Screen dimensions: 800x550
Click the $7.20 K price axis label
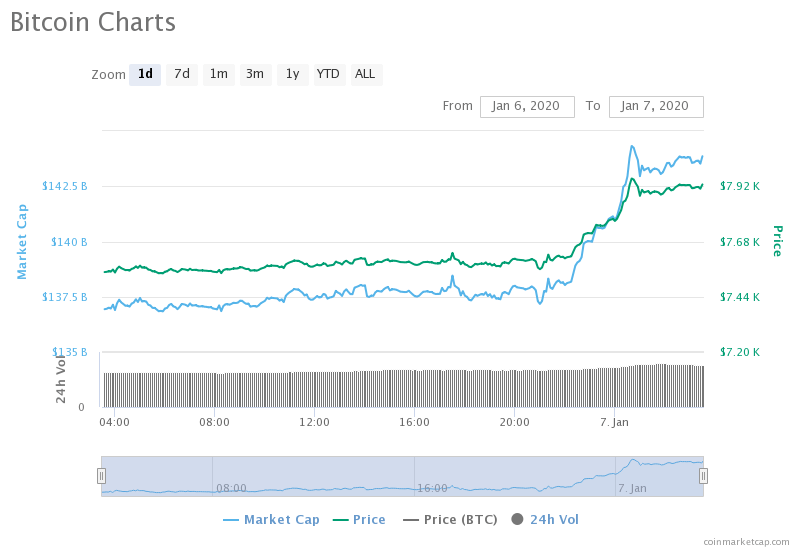[740, 352]
